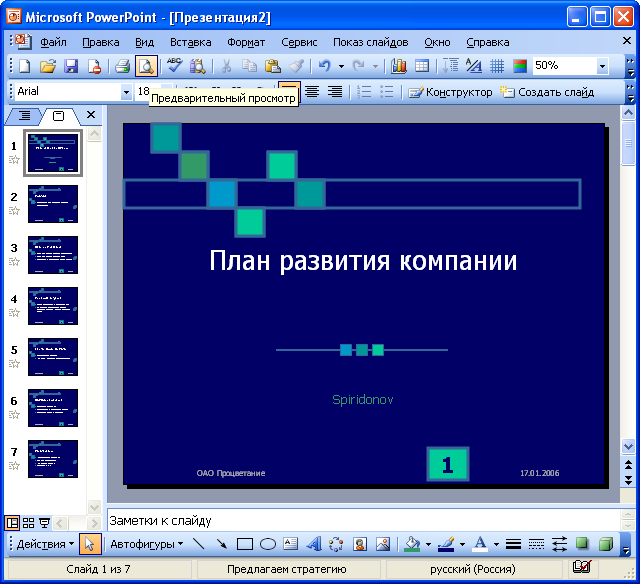Toggle Color/Grayscale view mode
This screenshot has height=584, width=640.
coord(520,66)
